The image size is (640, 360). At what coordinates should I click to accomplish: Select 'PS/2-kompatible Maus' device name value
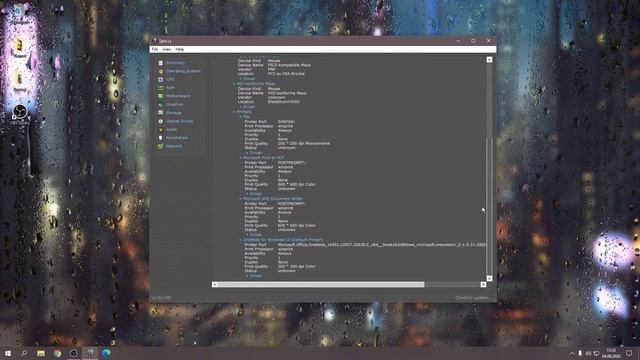point(289,65)
